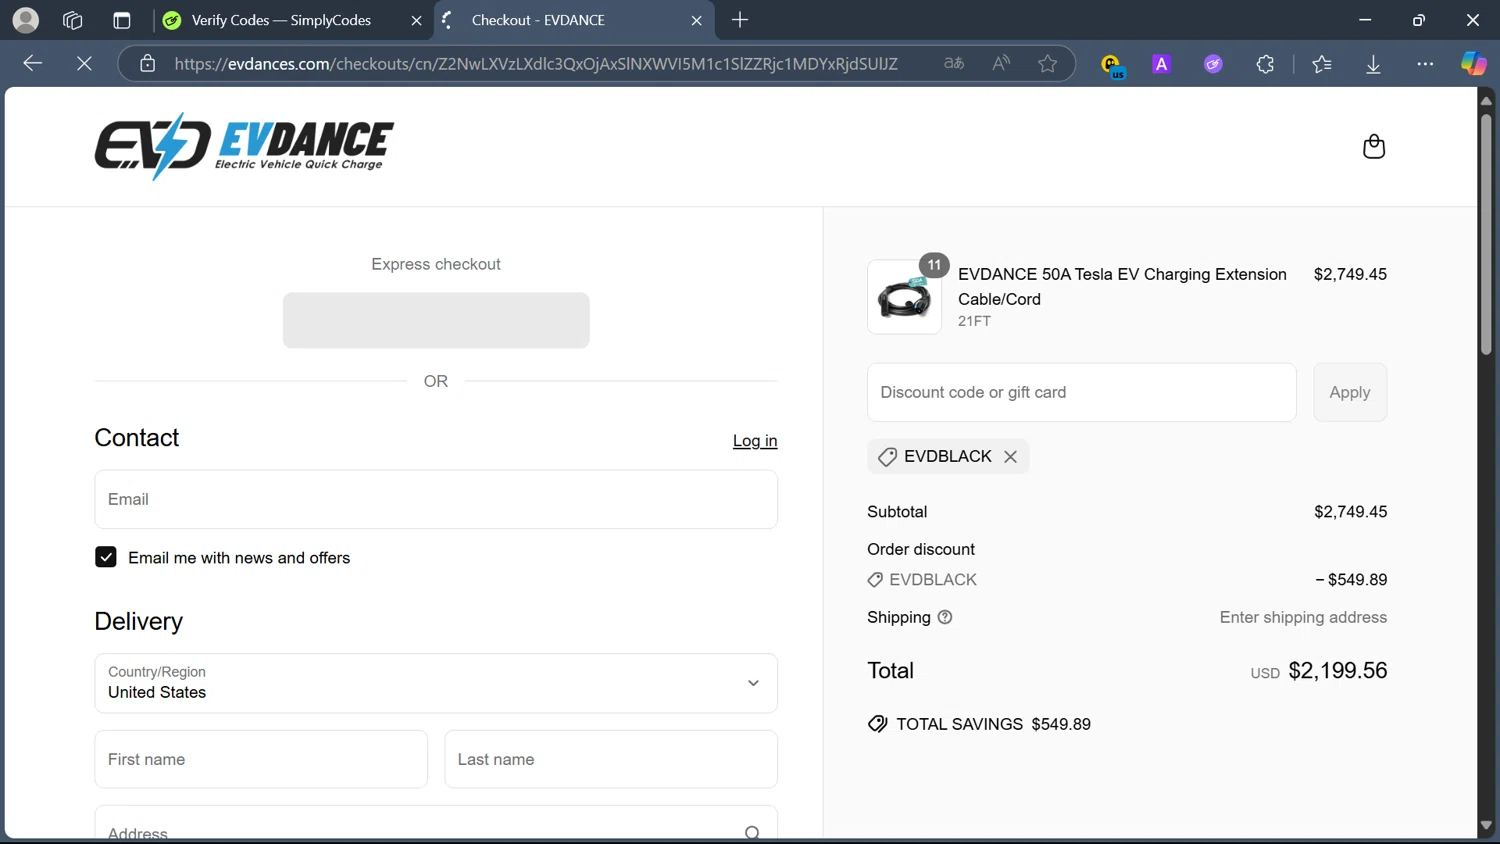
Task: Open the browser extensions puzzle icon
Action: (1266, 64)
